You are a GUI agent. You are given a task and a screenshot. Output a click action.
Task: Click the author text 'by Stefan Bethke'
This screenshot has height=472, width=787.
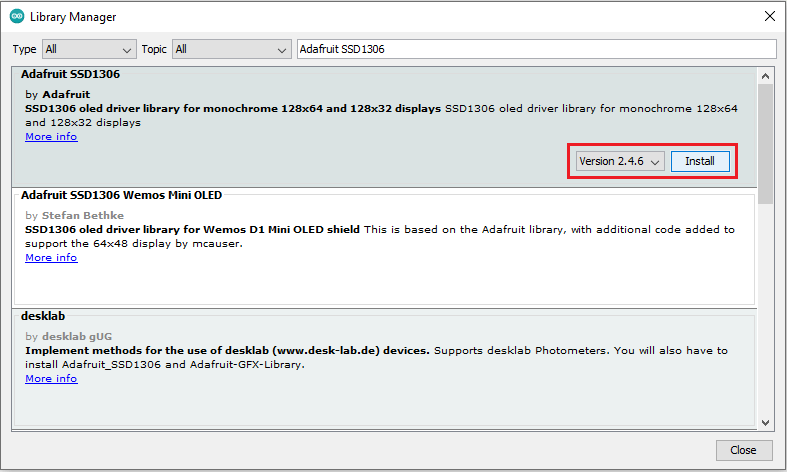tap(74, 215)
